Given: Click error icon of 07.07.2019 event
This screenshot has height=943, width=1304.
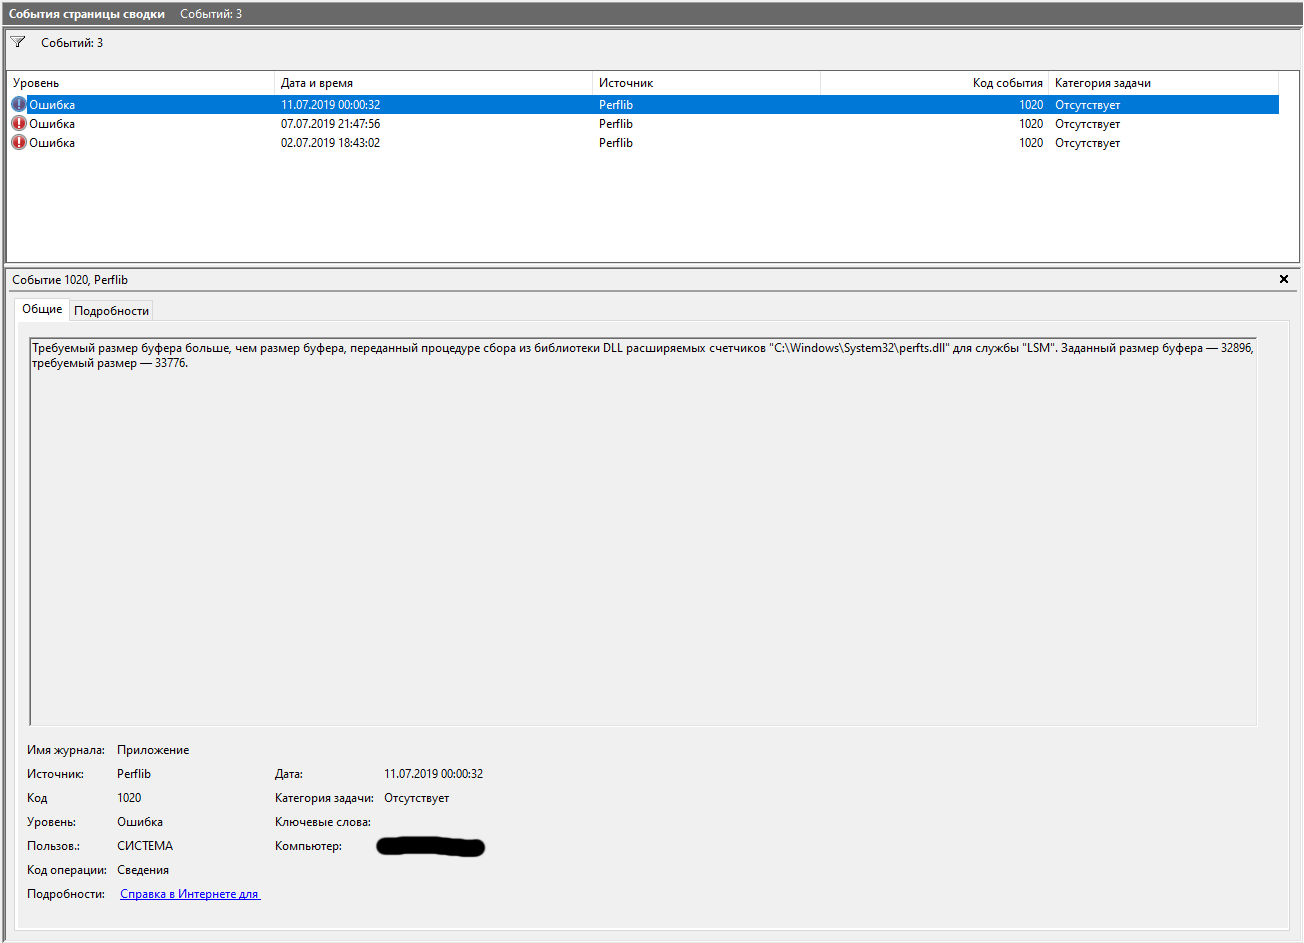Looking at the screenshot, I should click(x=19, y=123).
